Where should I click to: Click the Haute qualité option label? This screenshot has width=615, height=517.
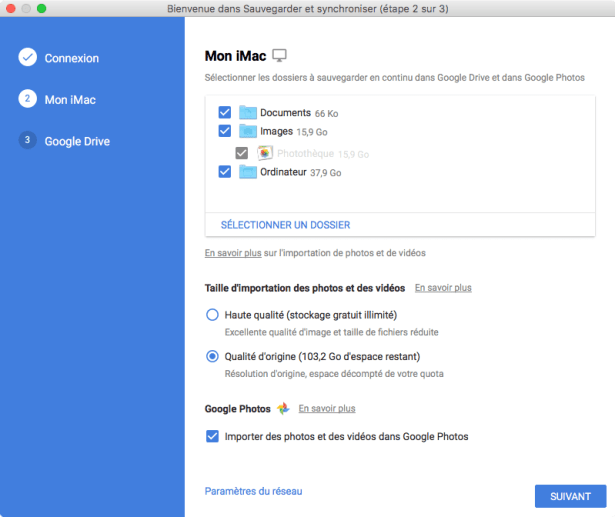tap(311, 315)
